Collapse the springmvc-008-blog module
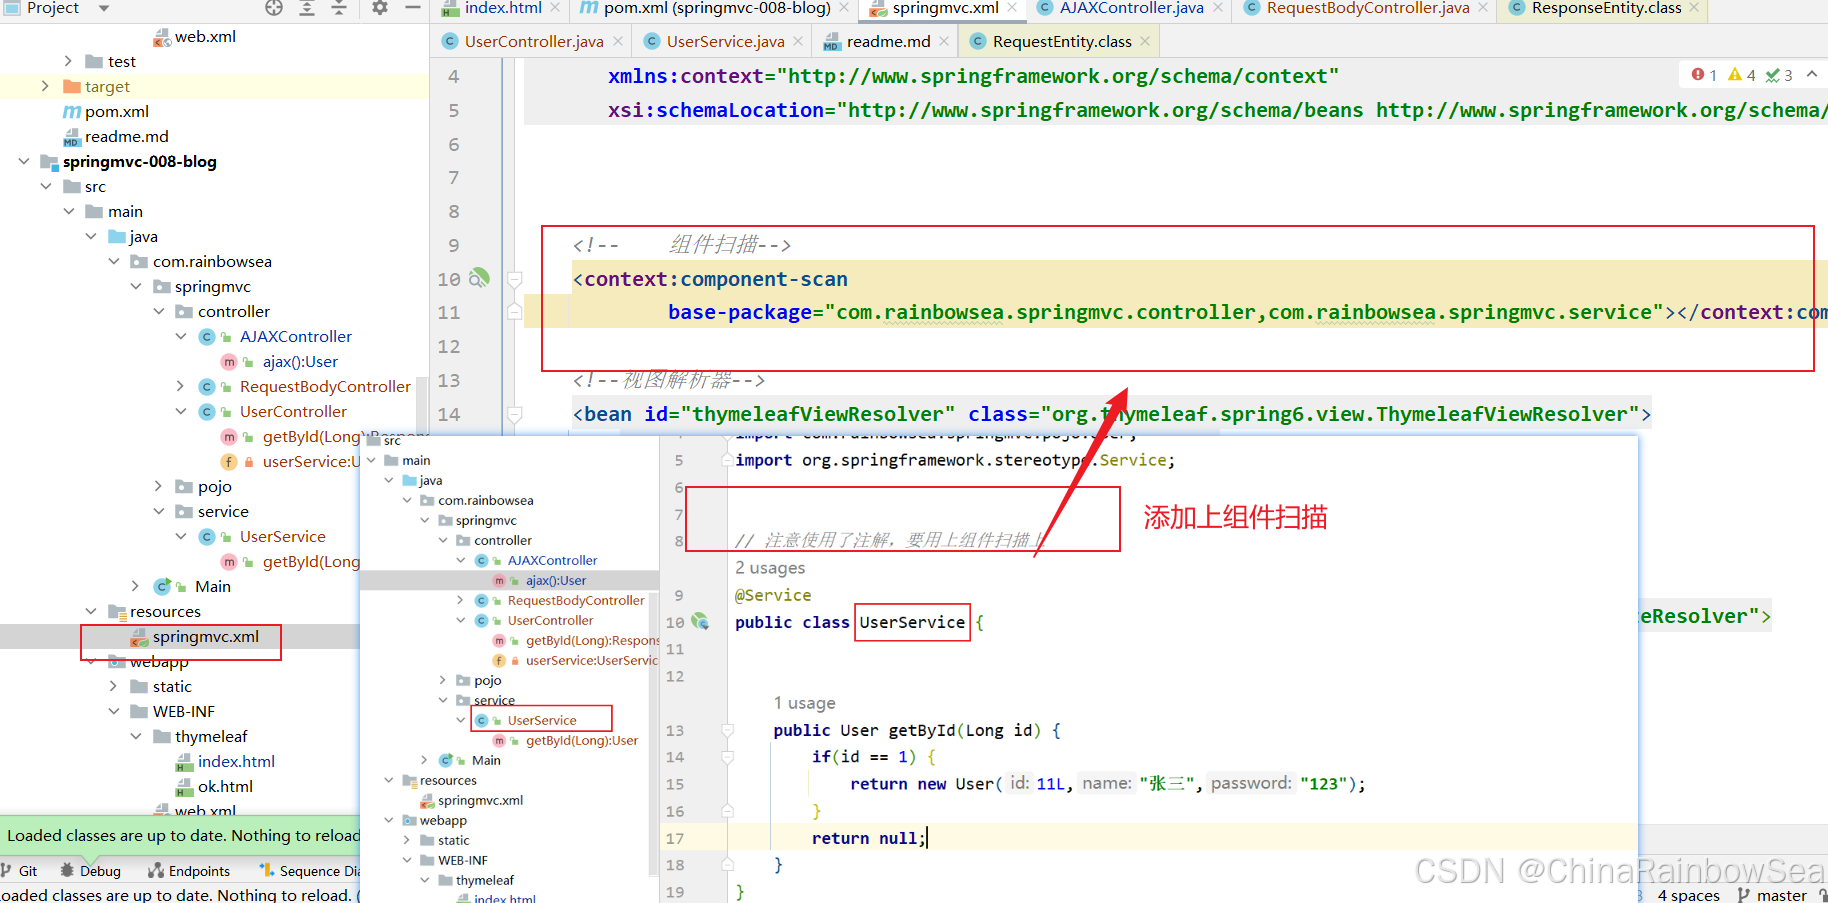 pyautogui.click(x=23, y=161)
